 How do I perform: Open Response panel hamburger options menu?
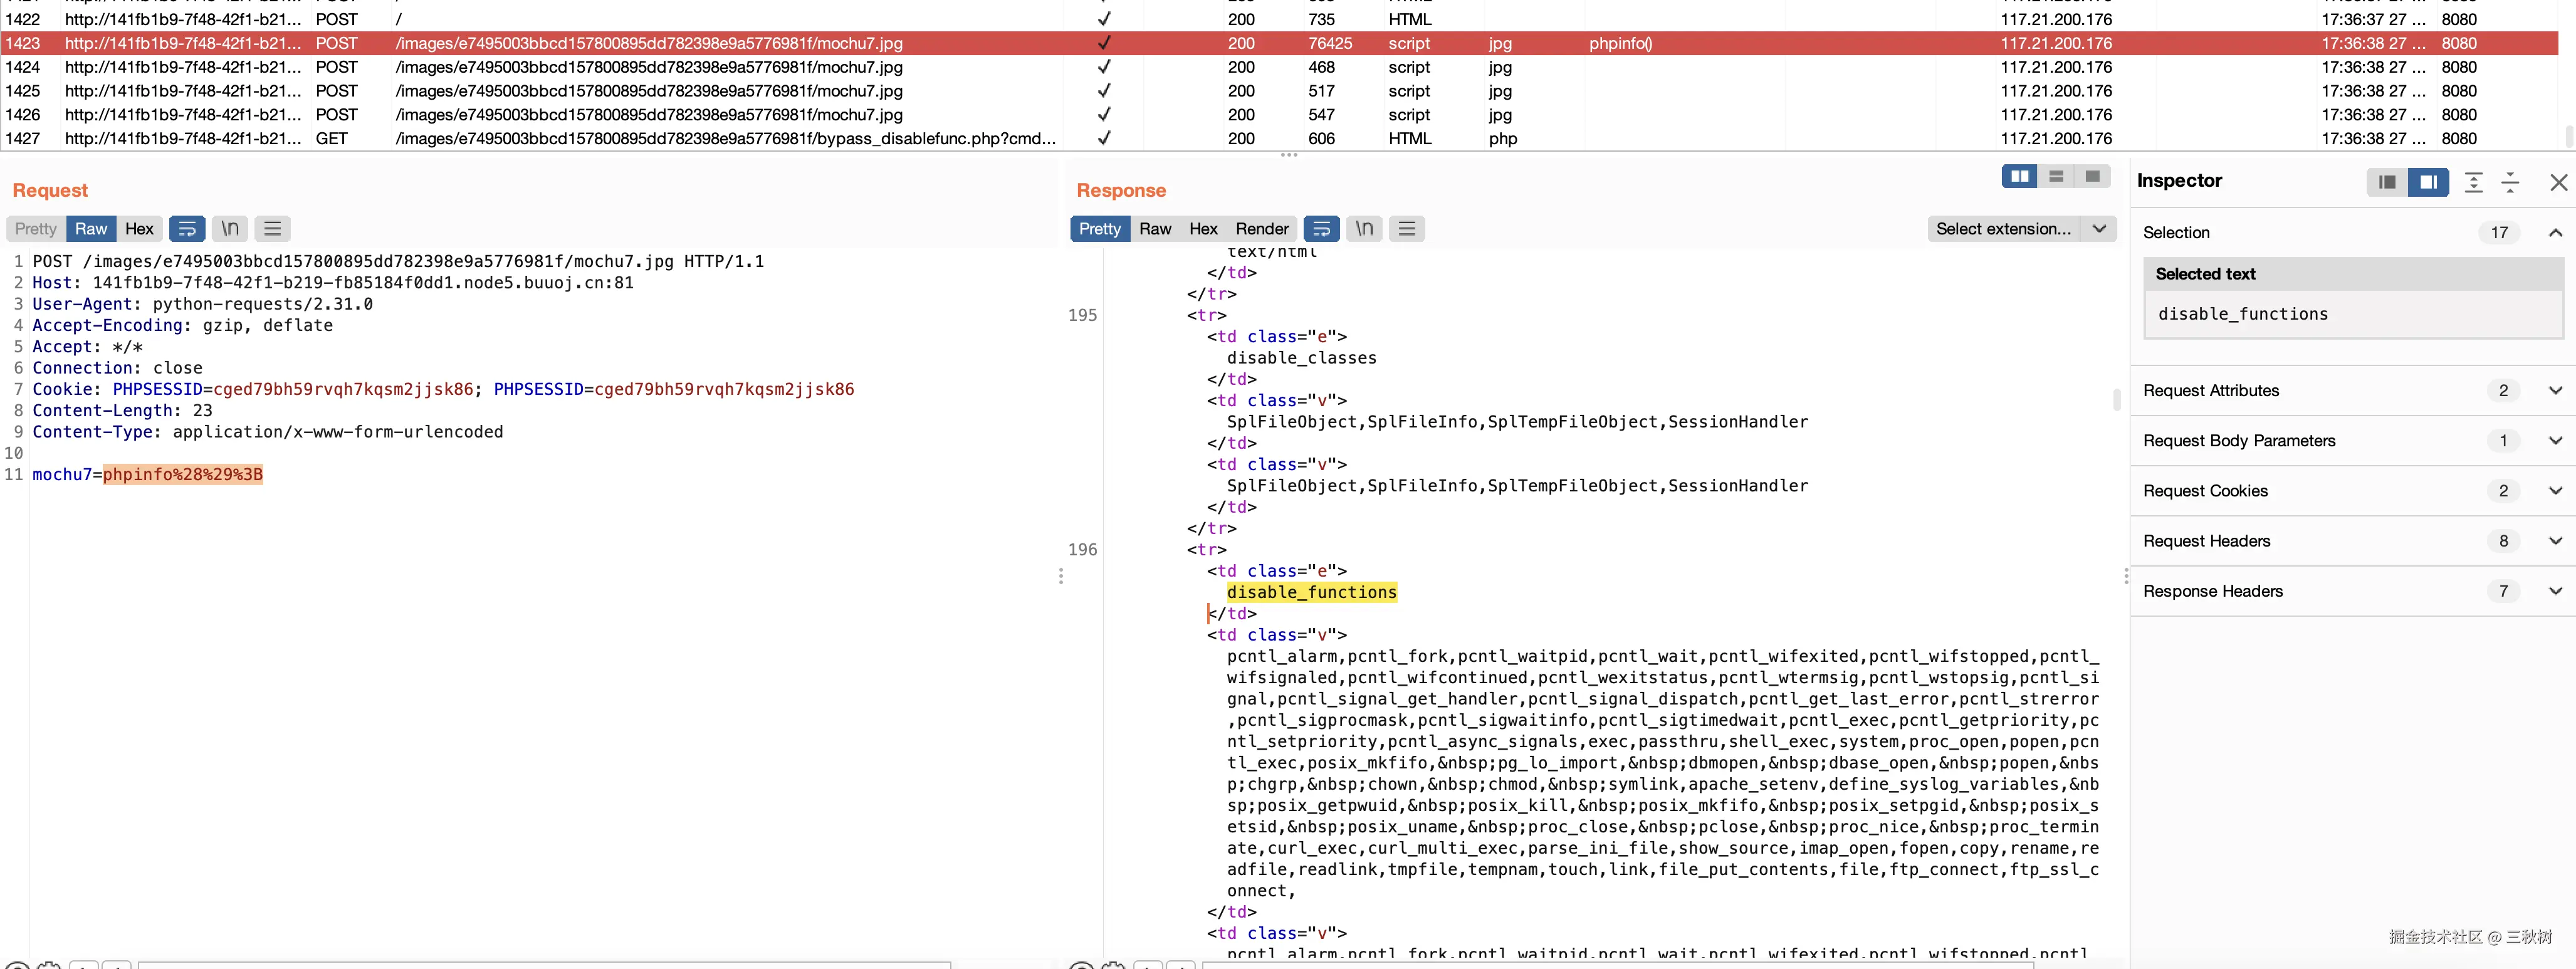[x=1406, y=229]
